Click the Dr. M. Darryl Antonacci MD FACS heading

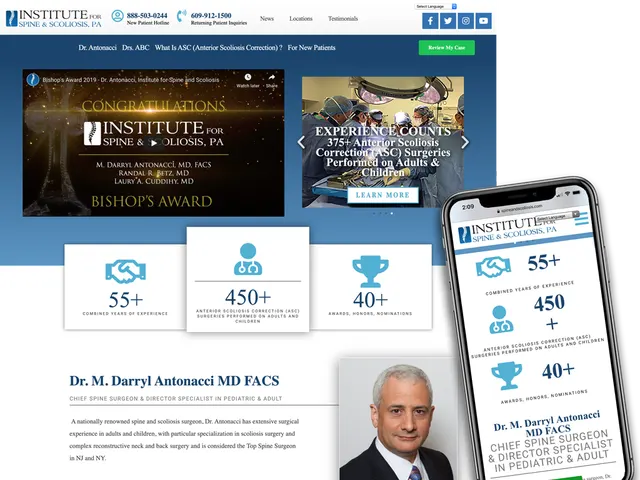174,380
